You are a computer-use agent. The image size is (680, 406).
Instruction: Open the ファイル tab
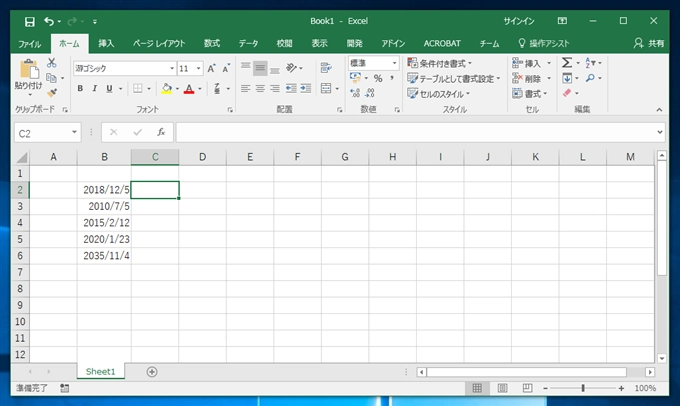29,43
